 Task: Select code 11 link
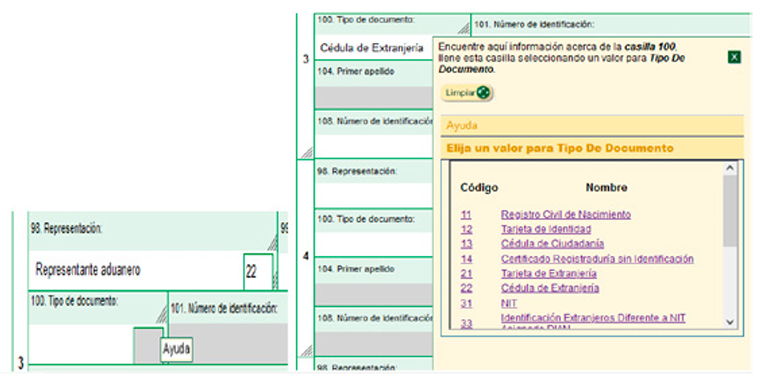click(x=466, y=214)
